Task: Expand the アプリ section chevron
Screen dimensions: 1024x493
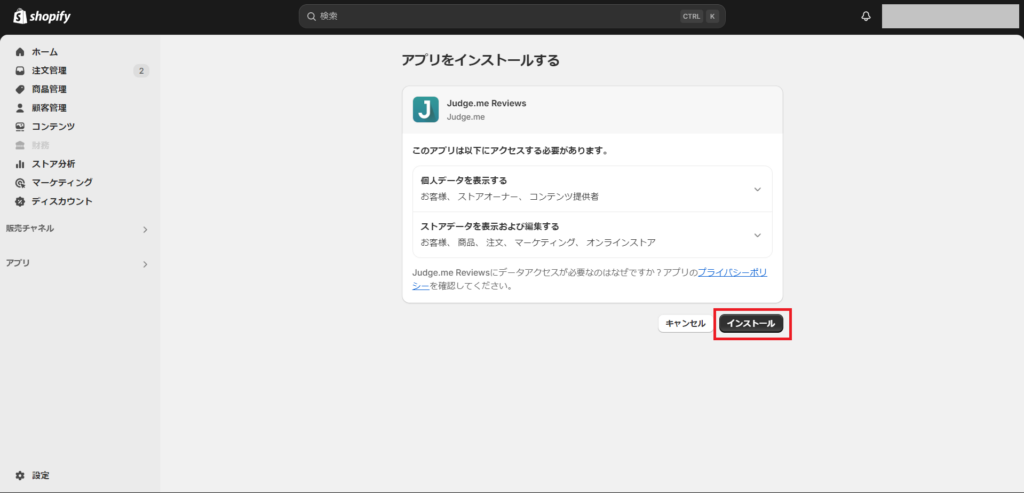Action: click(145, 264)
